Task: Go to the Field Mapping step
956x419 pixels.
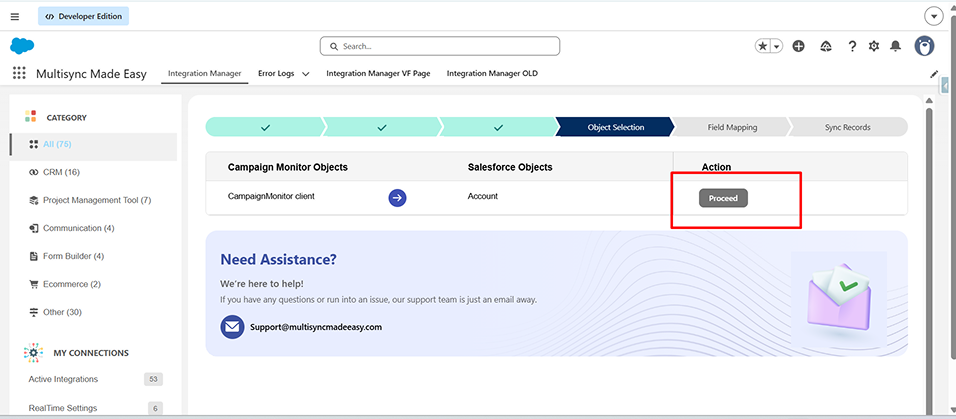Action: [732, 127]
